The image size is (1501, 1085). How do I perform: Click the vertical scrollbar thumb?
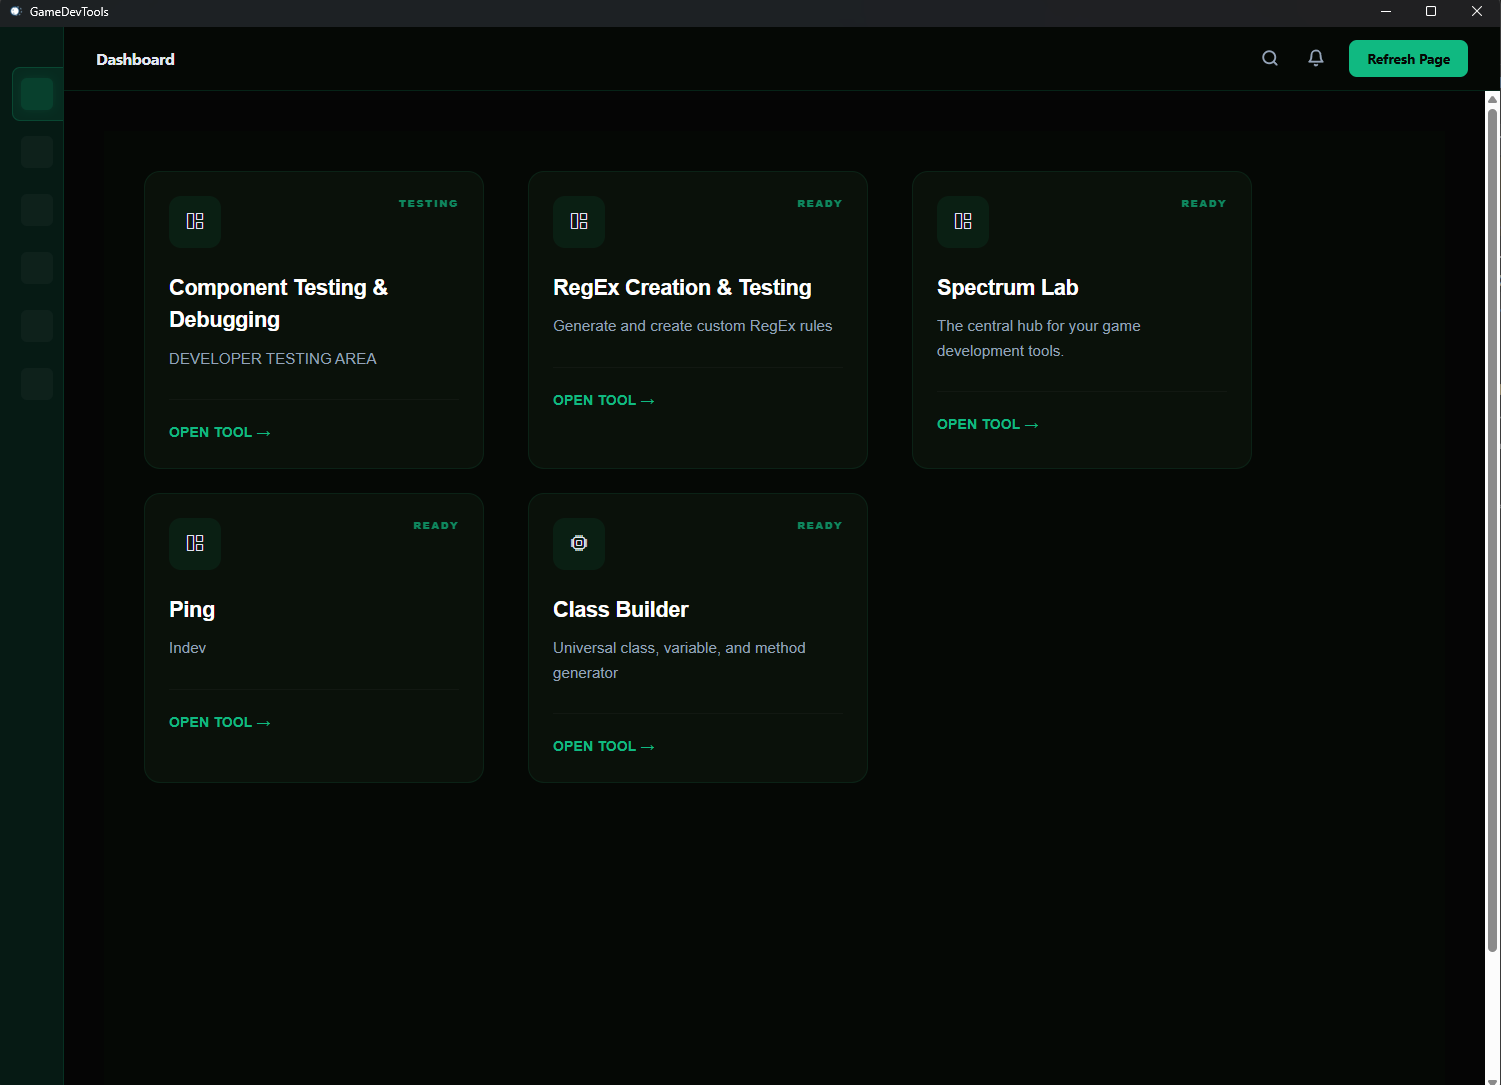[x=1493, y=530]
